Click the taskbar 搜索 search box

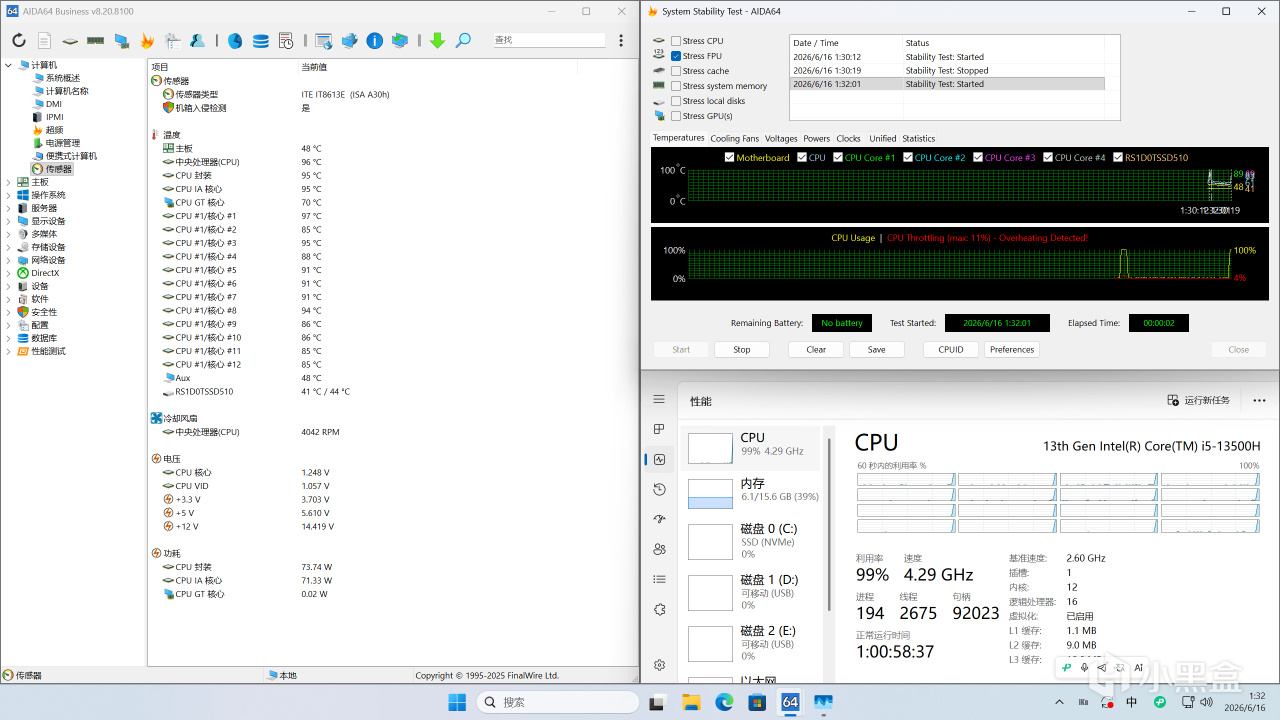pyautogui.click(x=558, y=702)
